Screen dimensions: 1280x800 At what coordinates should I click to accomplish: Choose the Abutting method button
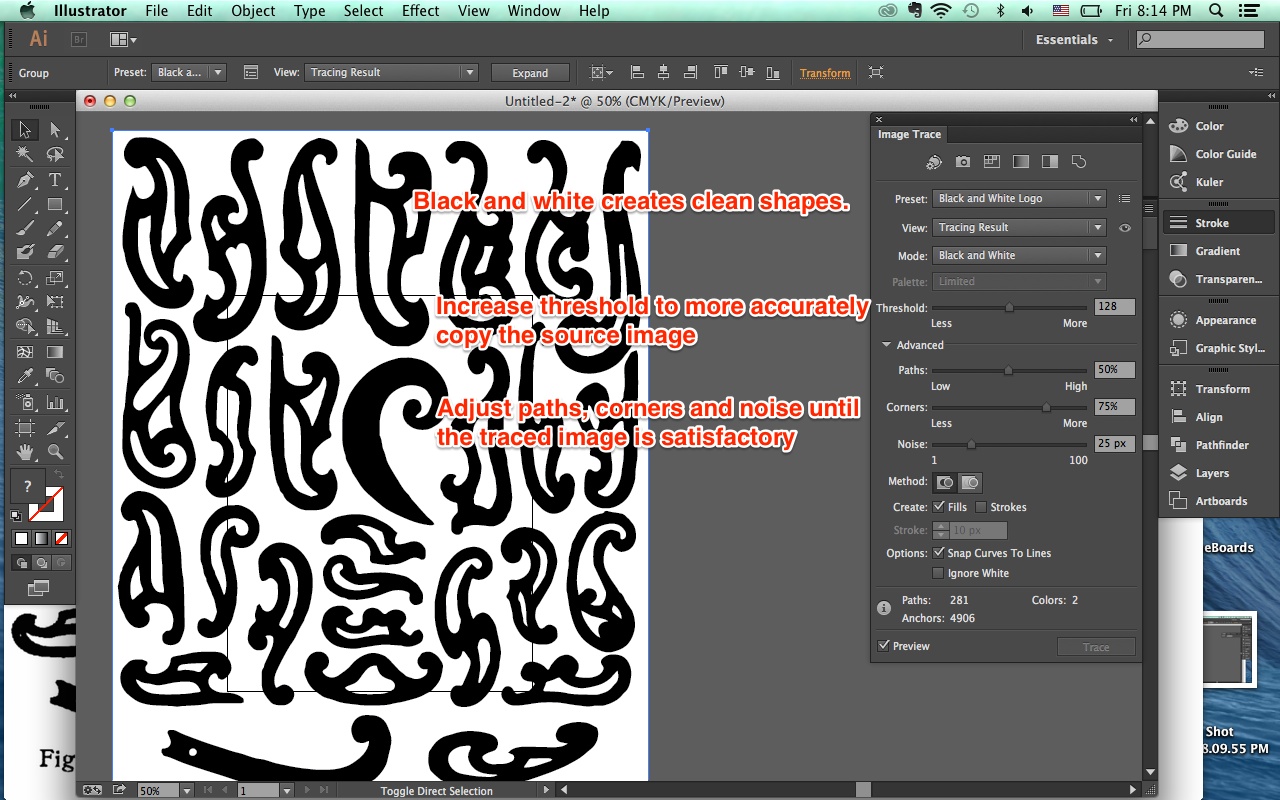point(944,482)
